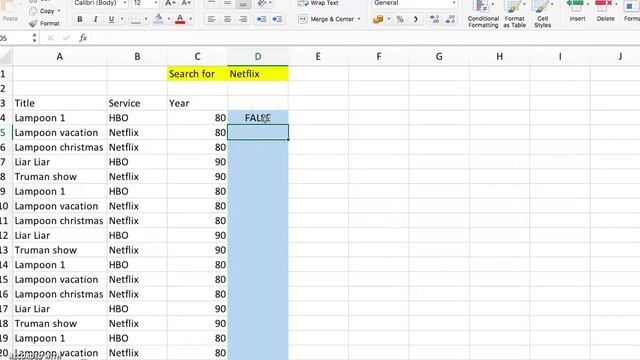Open Conditional Formatting menu

(x=483, y=14)
